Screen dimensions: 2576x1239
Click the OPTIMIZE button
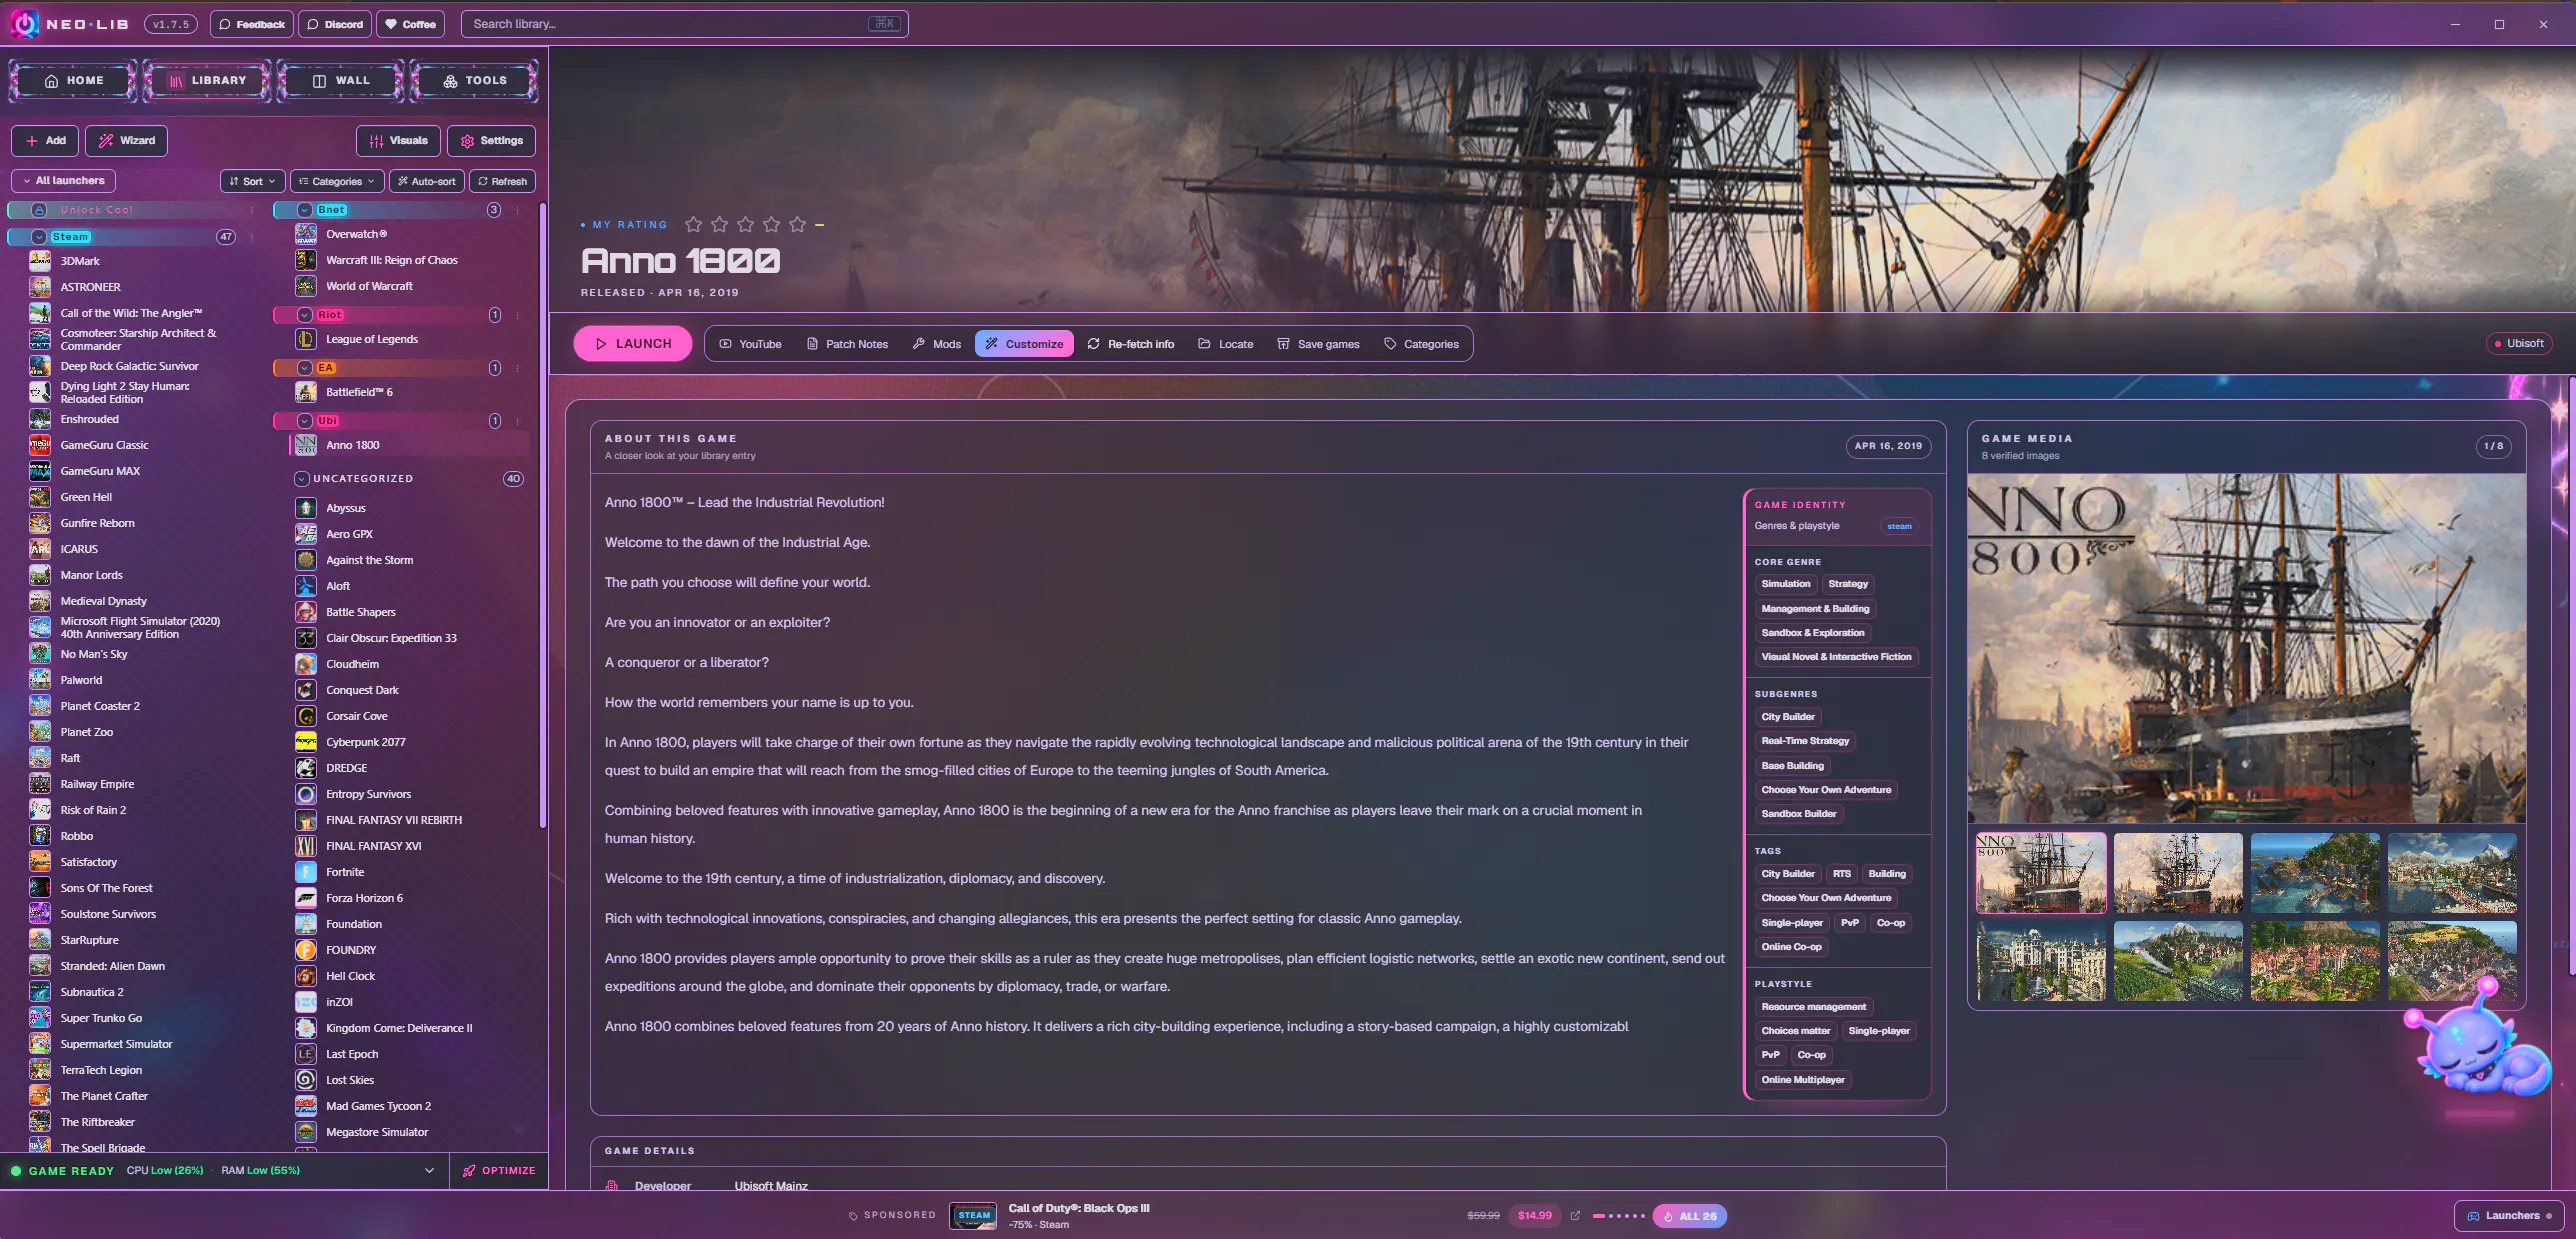(499, 1171)
